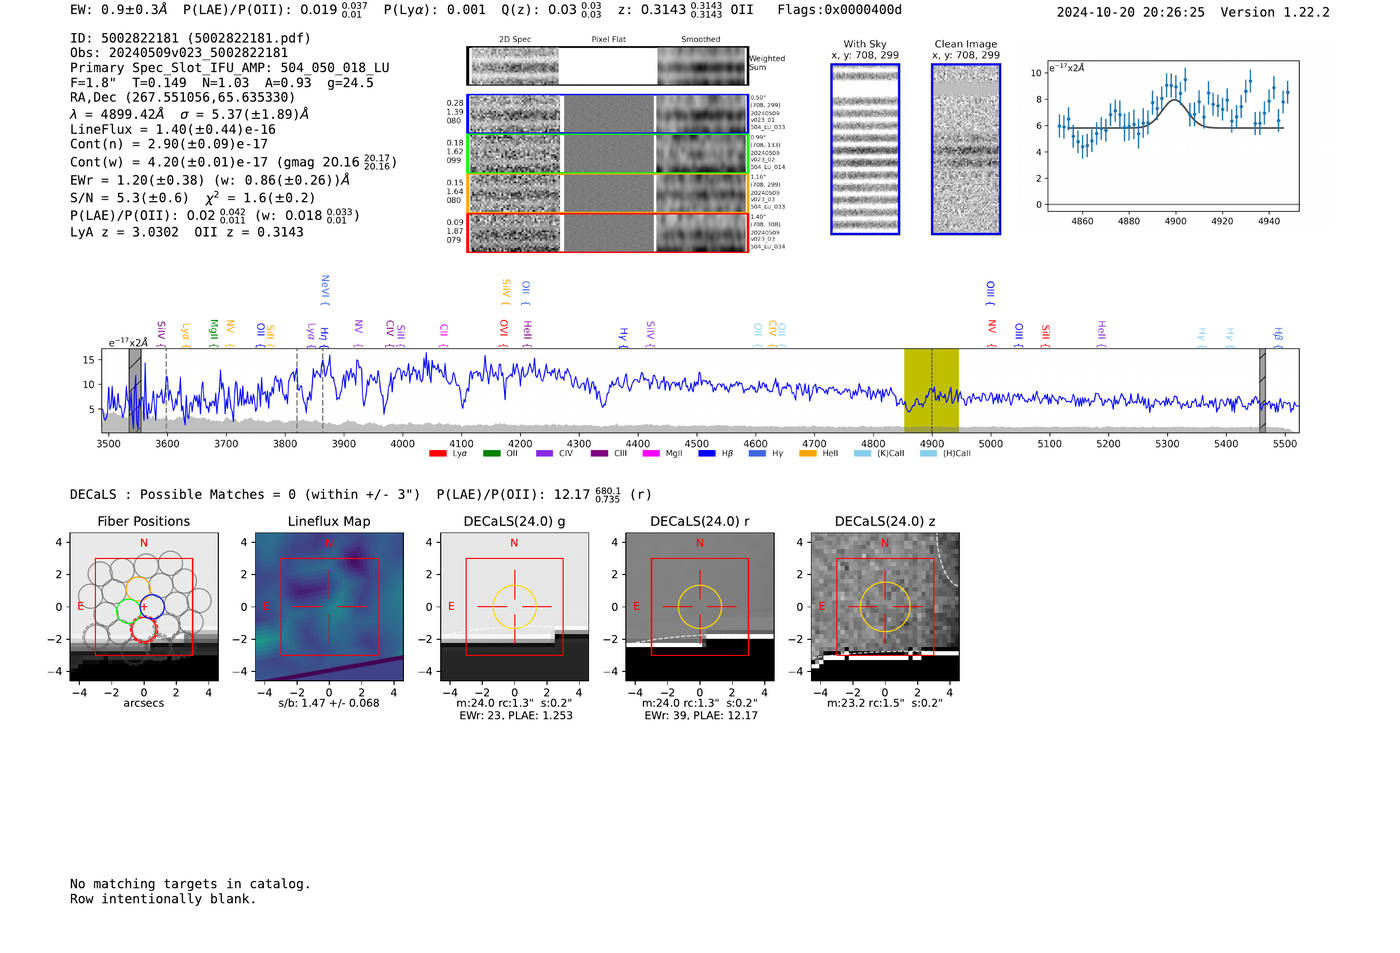Click the Cont(n) = 2.90(±0.09)e-17 value
Image resolution: width=1400 pixels, height=953 pixels.
(169, 144)
